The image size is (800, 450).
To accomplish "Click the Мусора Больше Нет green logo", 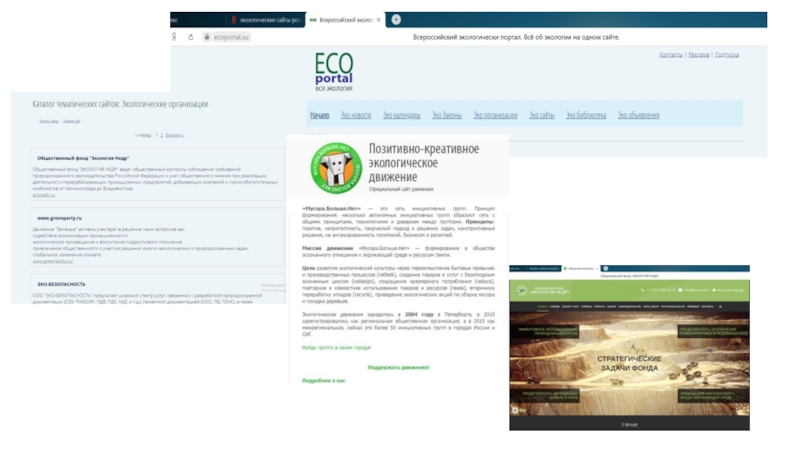I will (x=336, y=167).
